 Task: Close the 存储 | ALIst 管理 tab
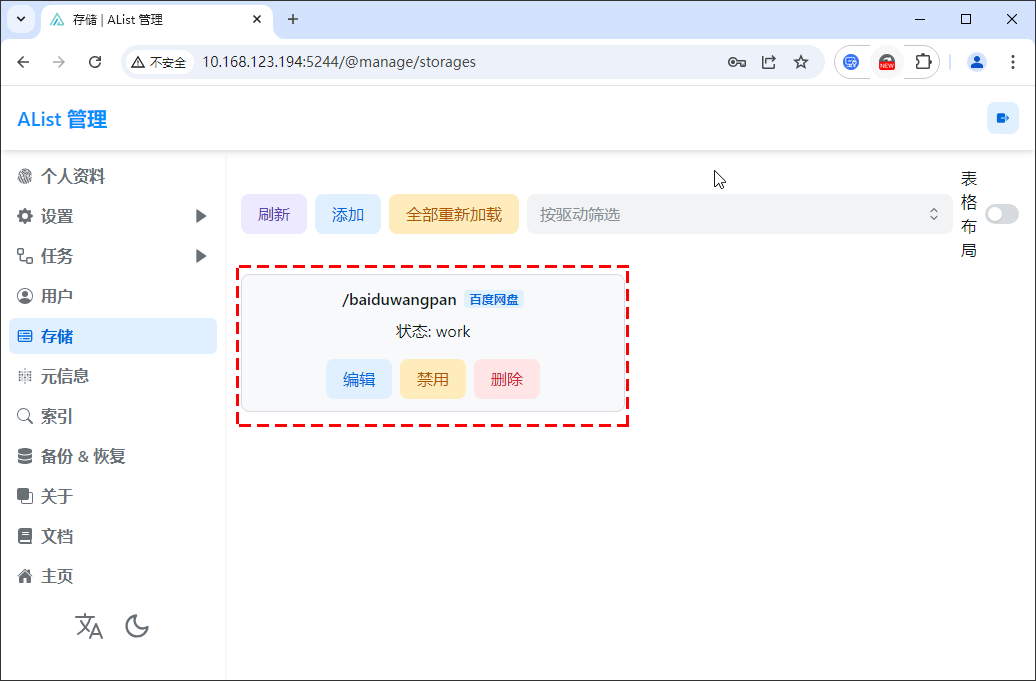257,19
